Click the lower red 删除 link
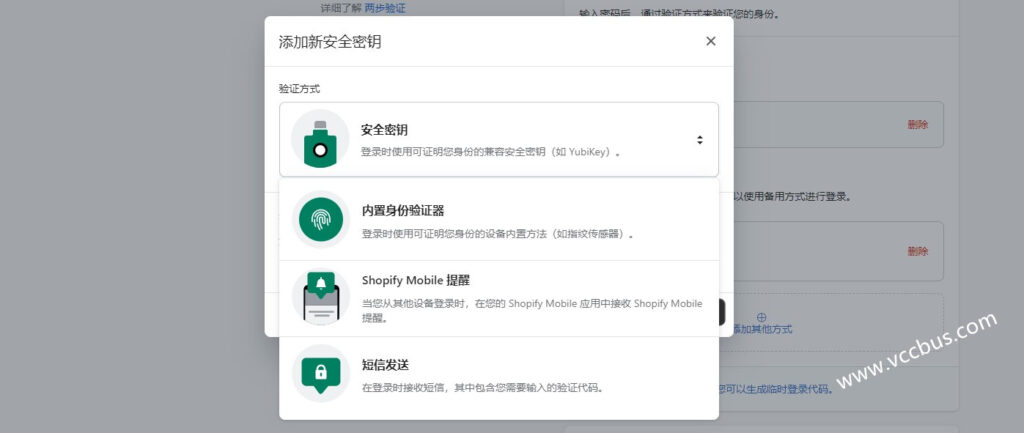Screen dimensions: 1024x433 tap(917, 251)
